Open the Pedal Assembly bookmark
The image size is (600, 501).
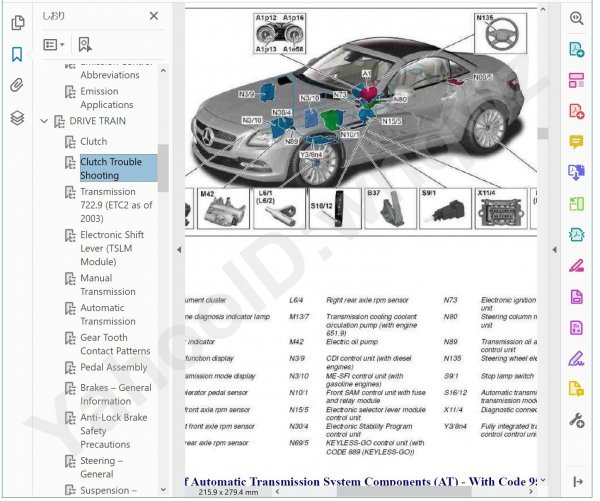point(113,367)
